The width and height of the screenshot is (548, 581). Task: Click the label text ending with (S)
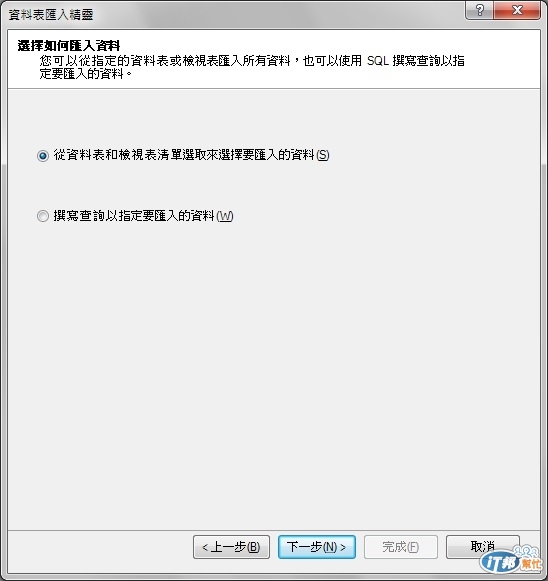click(191, 155)
